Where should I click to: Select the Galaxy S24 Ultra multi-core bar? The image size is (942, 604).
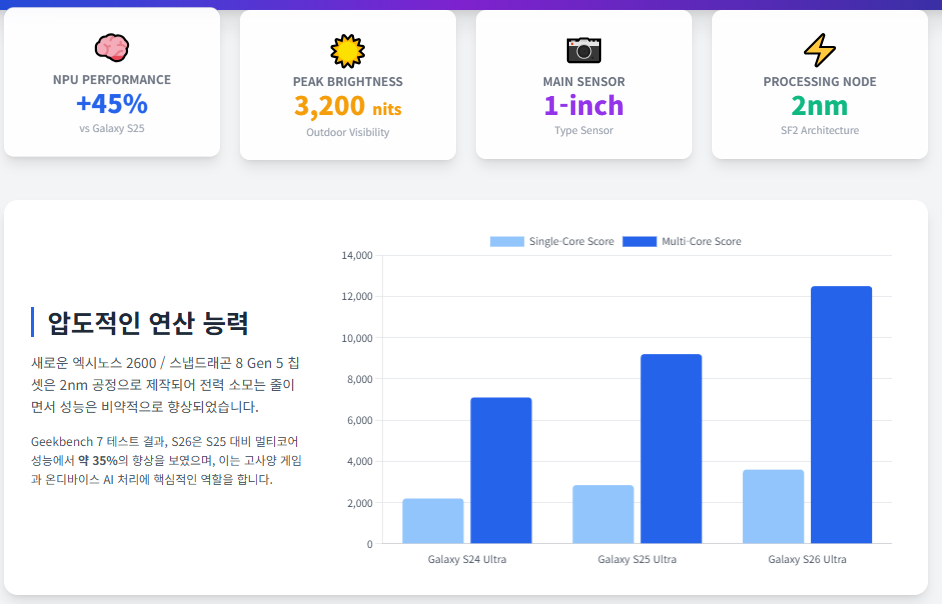tap(501, 471)
